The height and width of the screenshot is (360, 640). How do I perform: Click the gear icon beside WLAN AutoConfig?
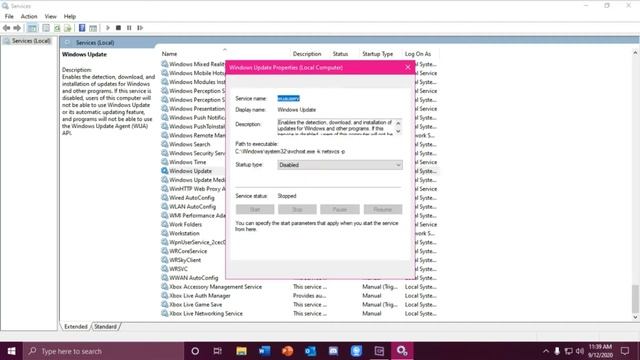164,207
